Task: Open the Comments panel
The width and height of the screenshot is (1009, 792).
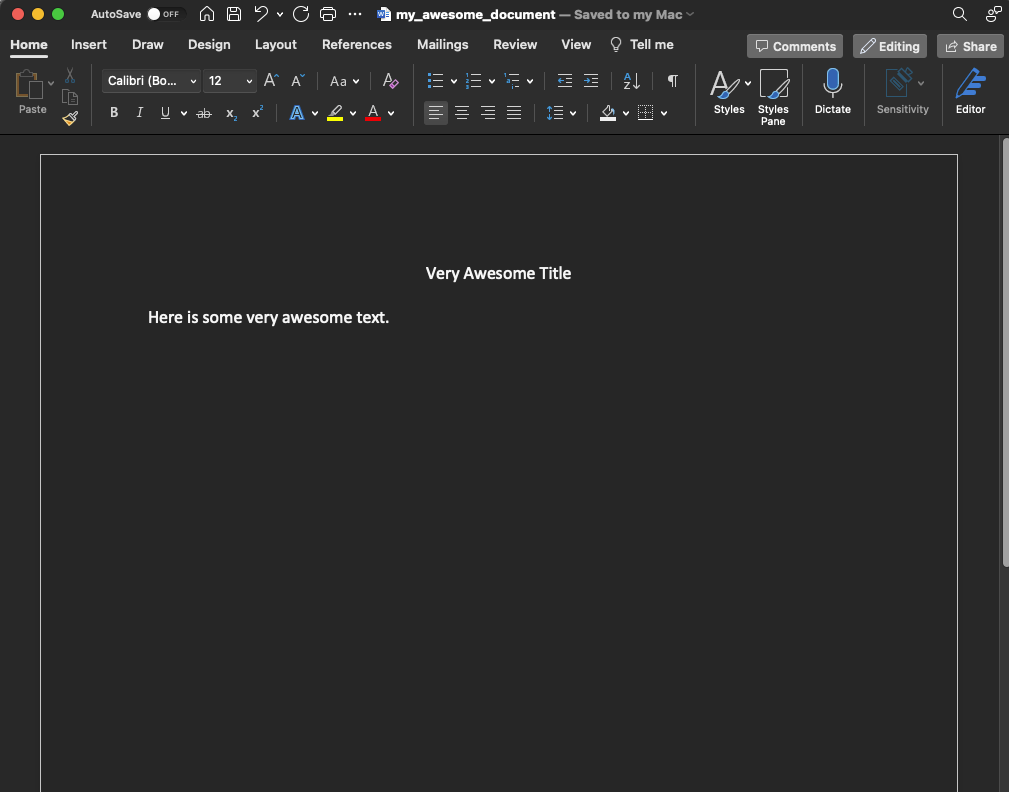Action: tap(794, 46)
